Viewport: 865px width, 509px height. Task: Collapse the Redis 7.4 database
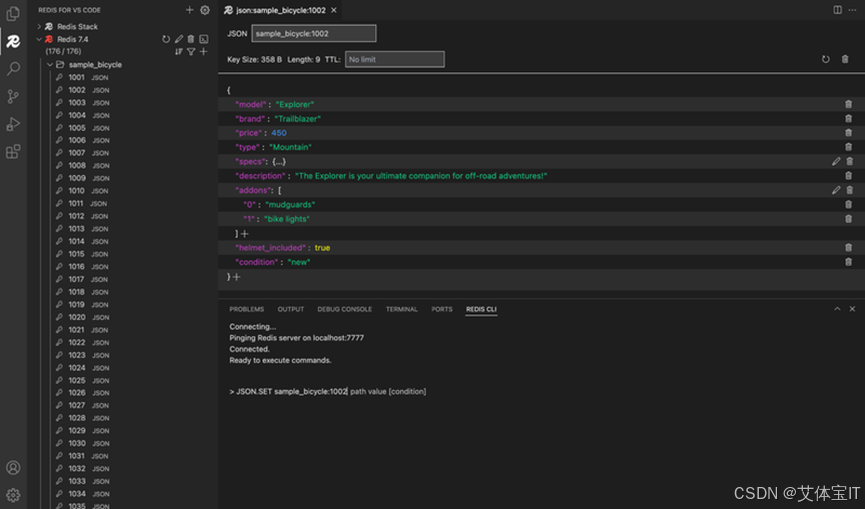(39, 39)
